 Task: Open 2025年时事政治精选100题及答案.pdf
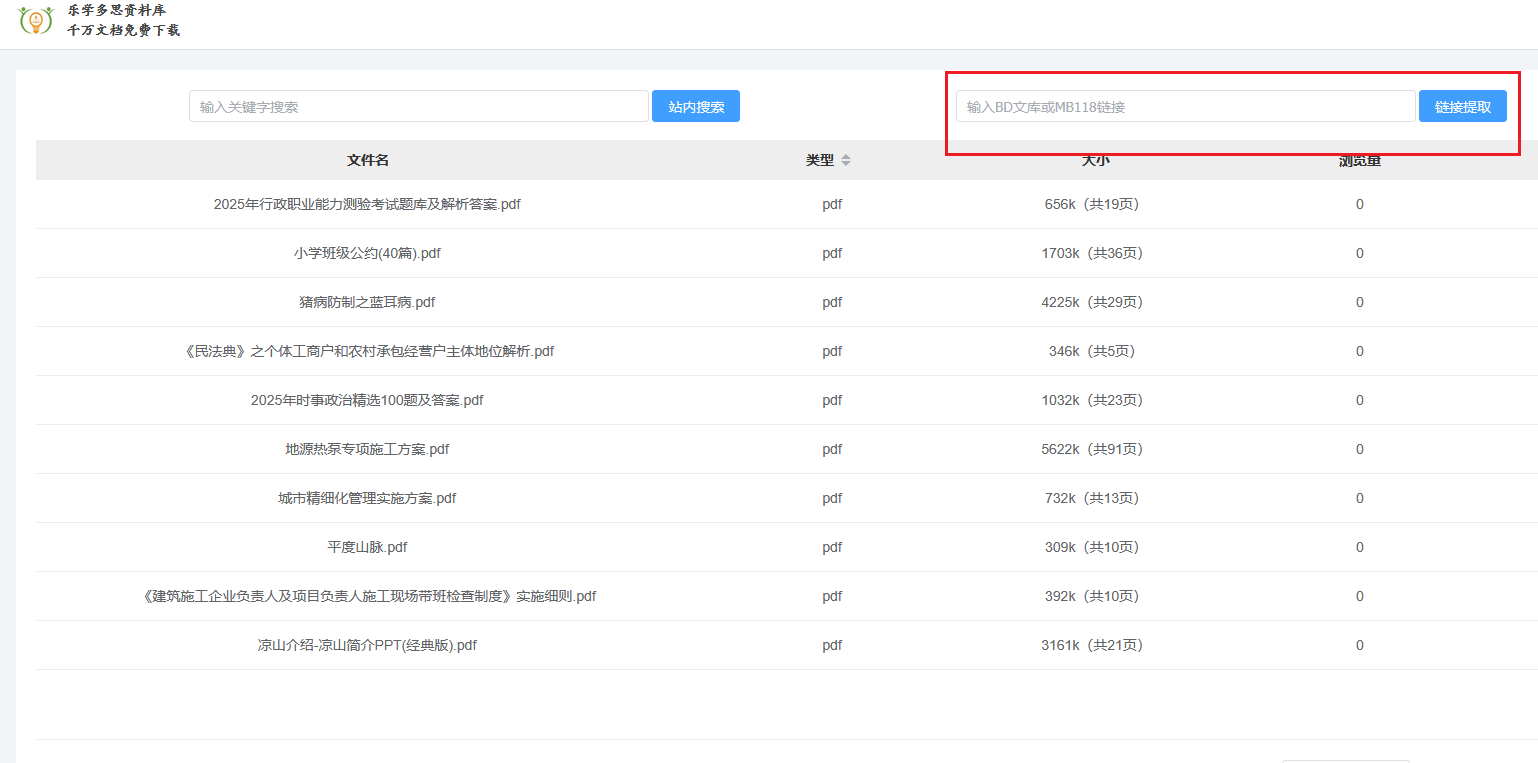367,401
